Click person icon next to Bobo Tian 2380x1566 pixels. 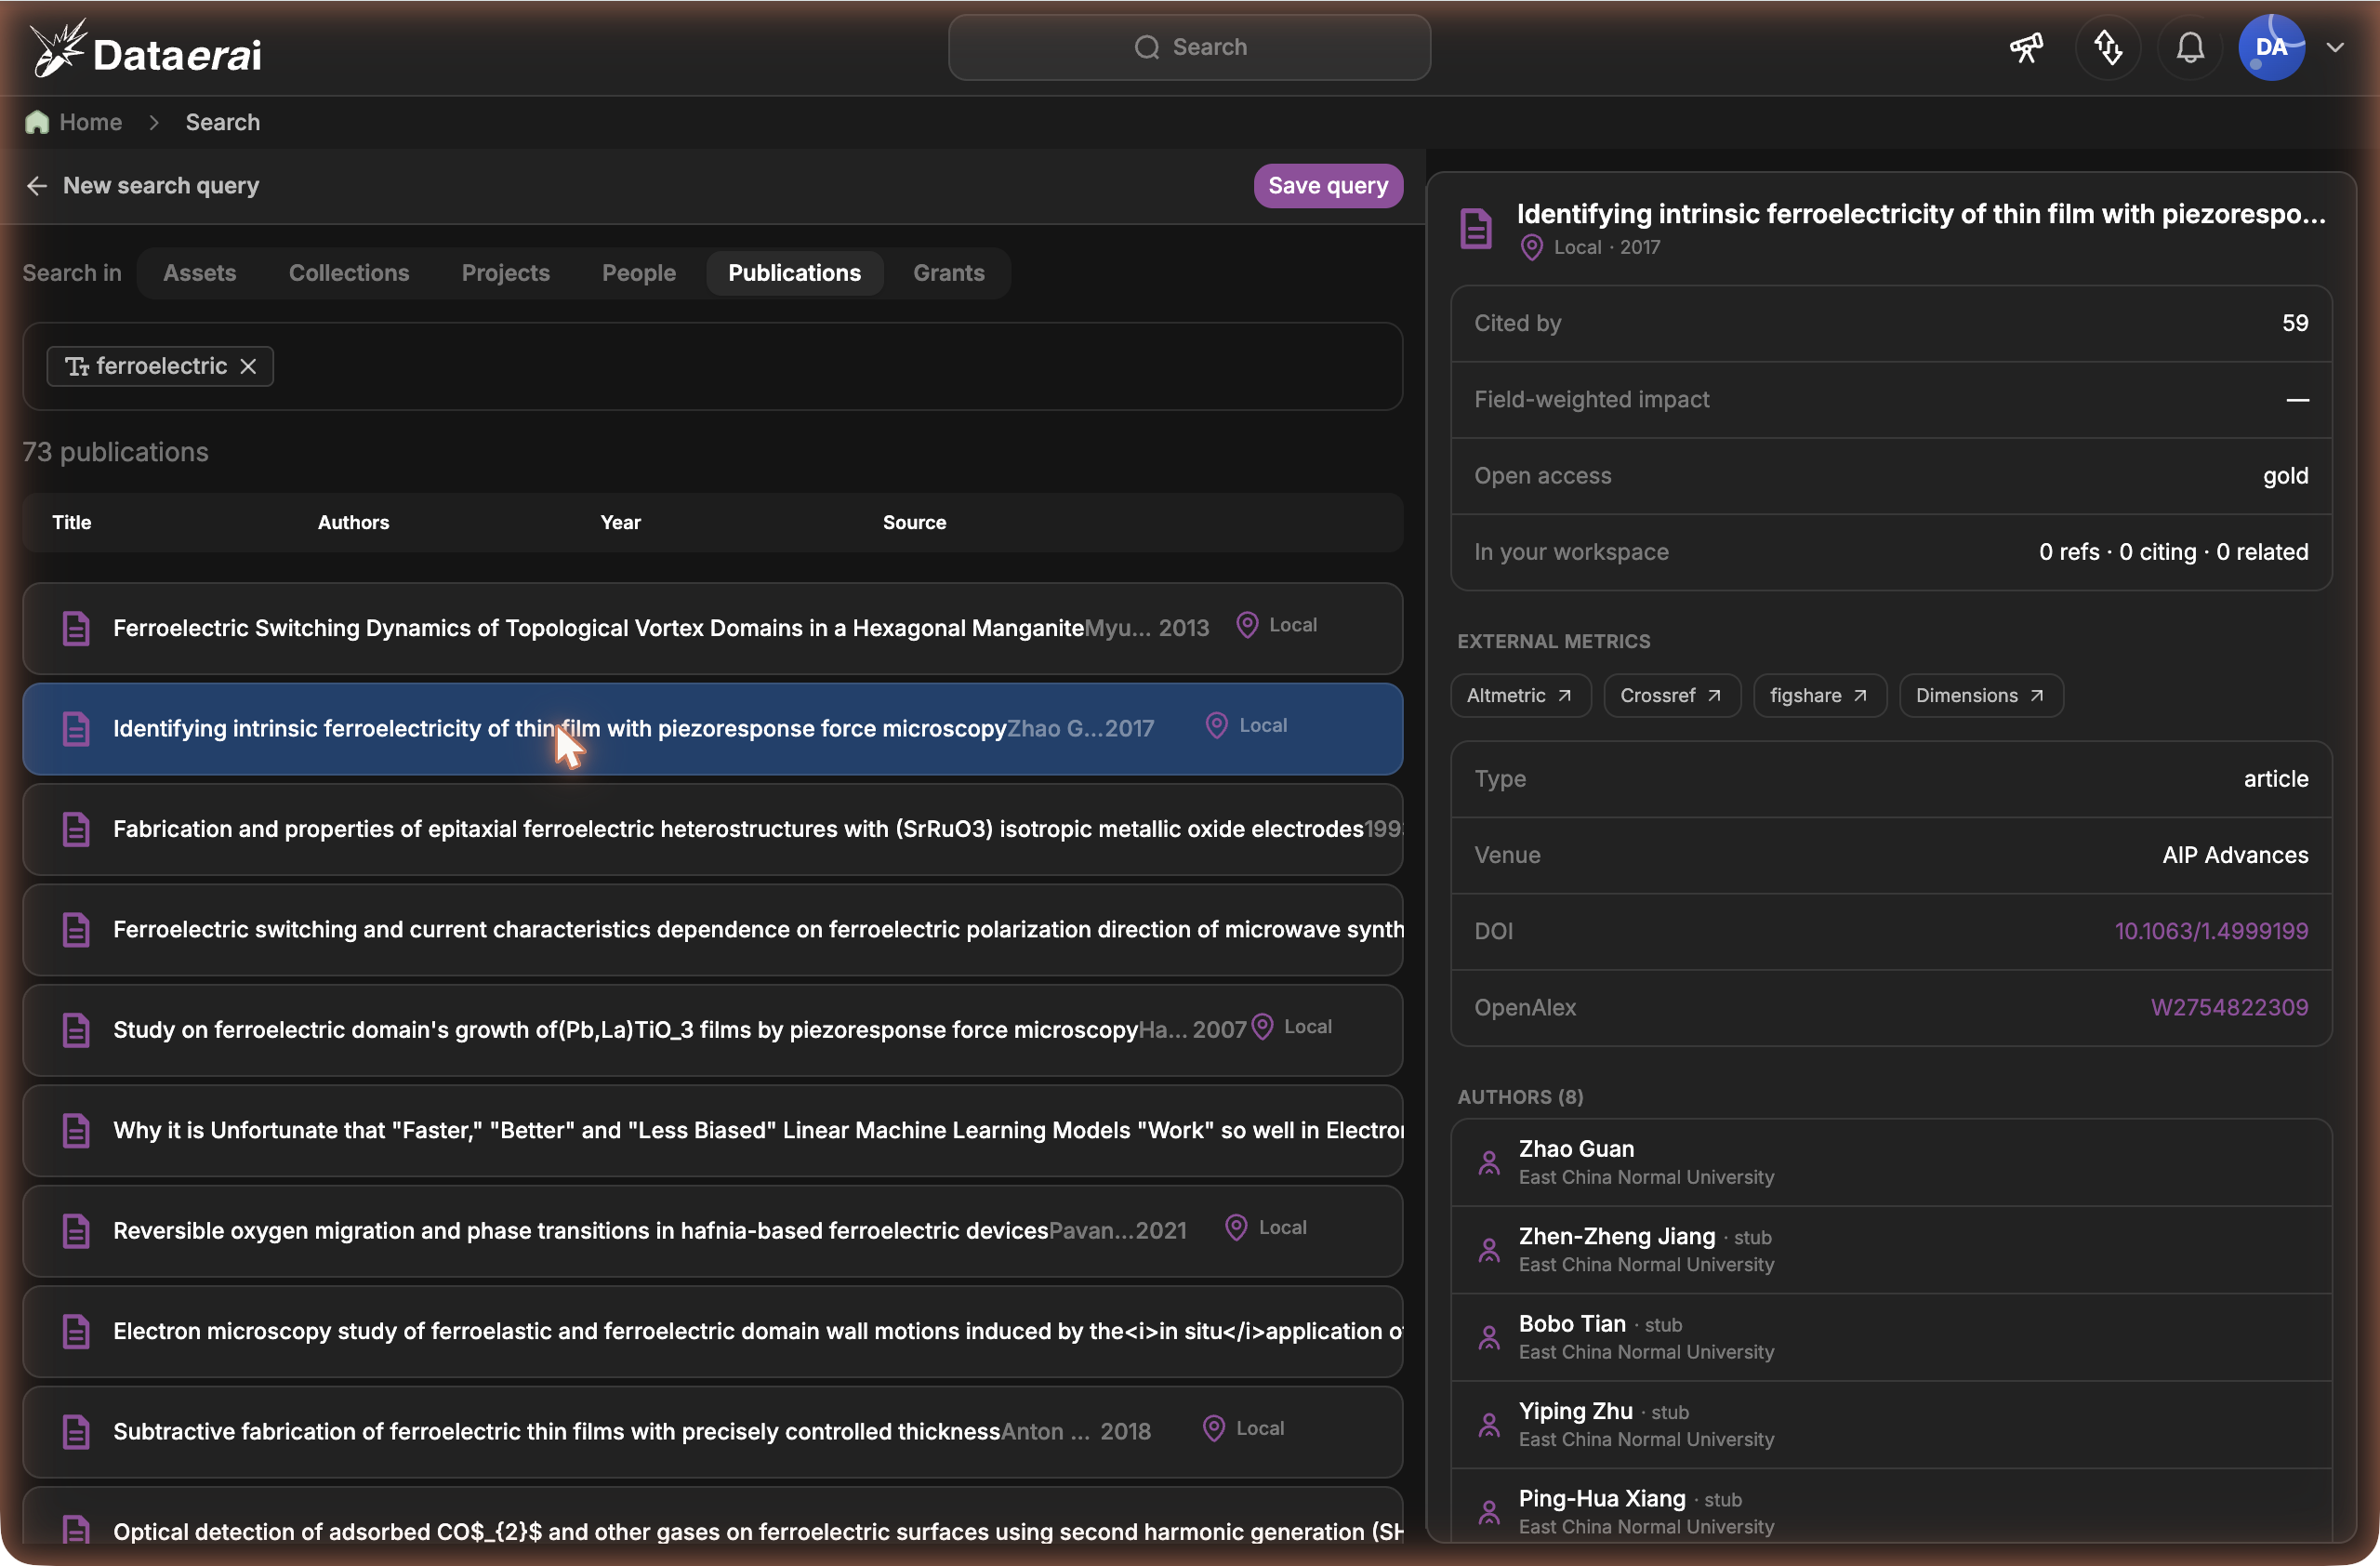[x=1489, y=1338]
